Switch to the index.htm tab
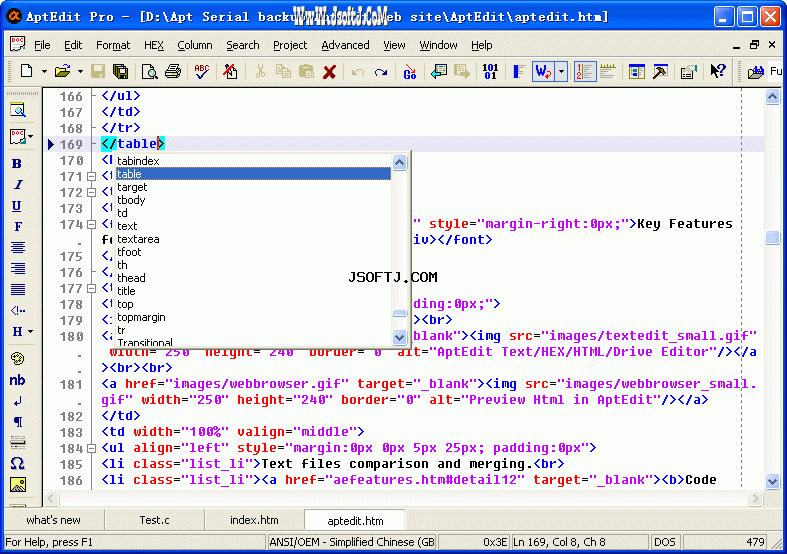The width and height of the screenshot is (787, 554). coord(254,520)
